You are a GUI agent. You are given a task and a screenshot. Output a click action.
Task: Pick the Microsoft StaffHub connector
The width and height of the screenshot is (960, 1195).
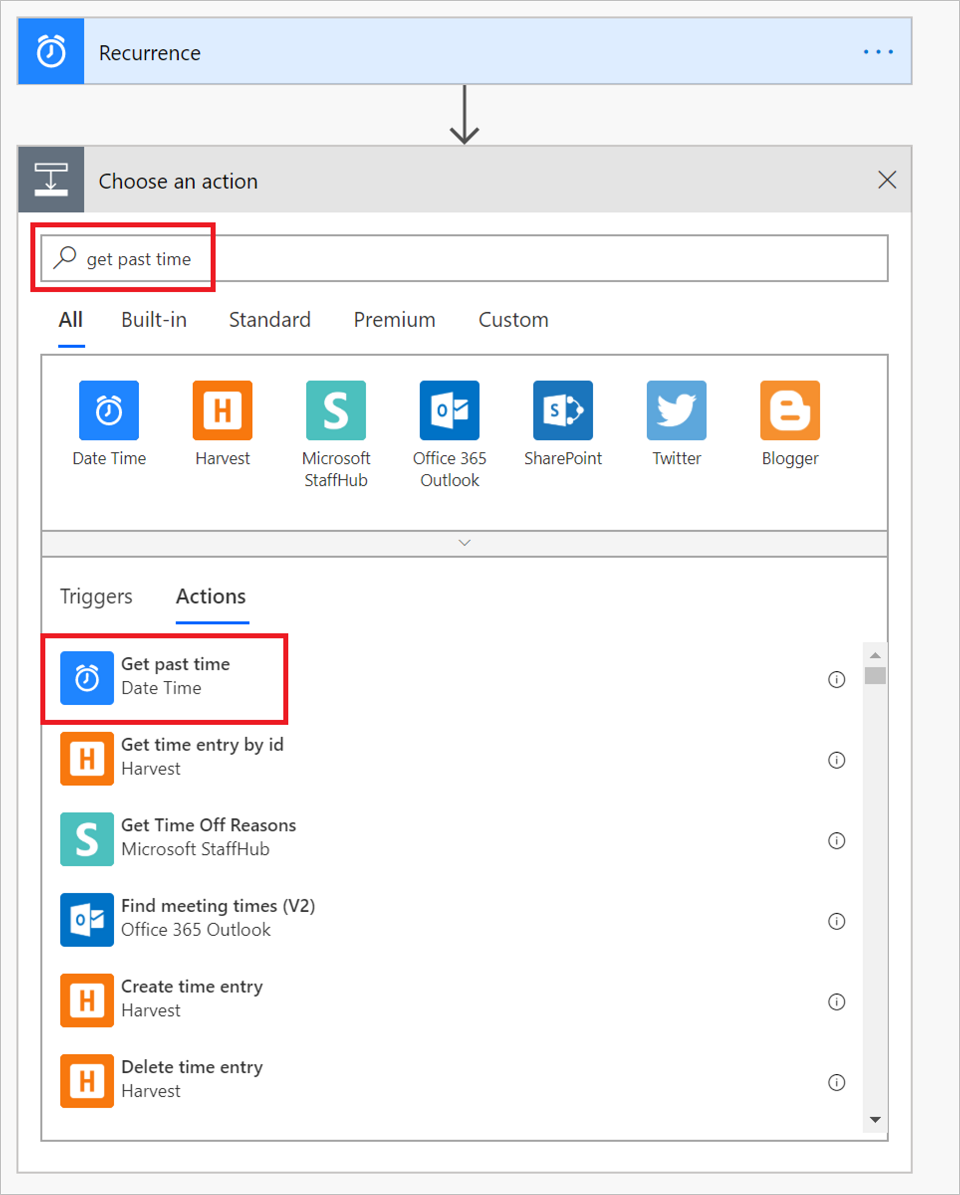click(336, 411)
